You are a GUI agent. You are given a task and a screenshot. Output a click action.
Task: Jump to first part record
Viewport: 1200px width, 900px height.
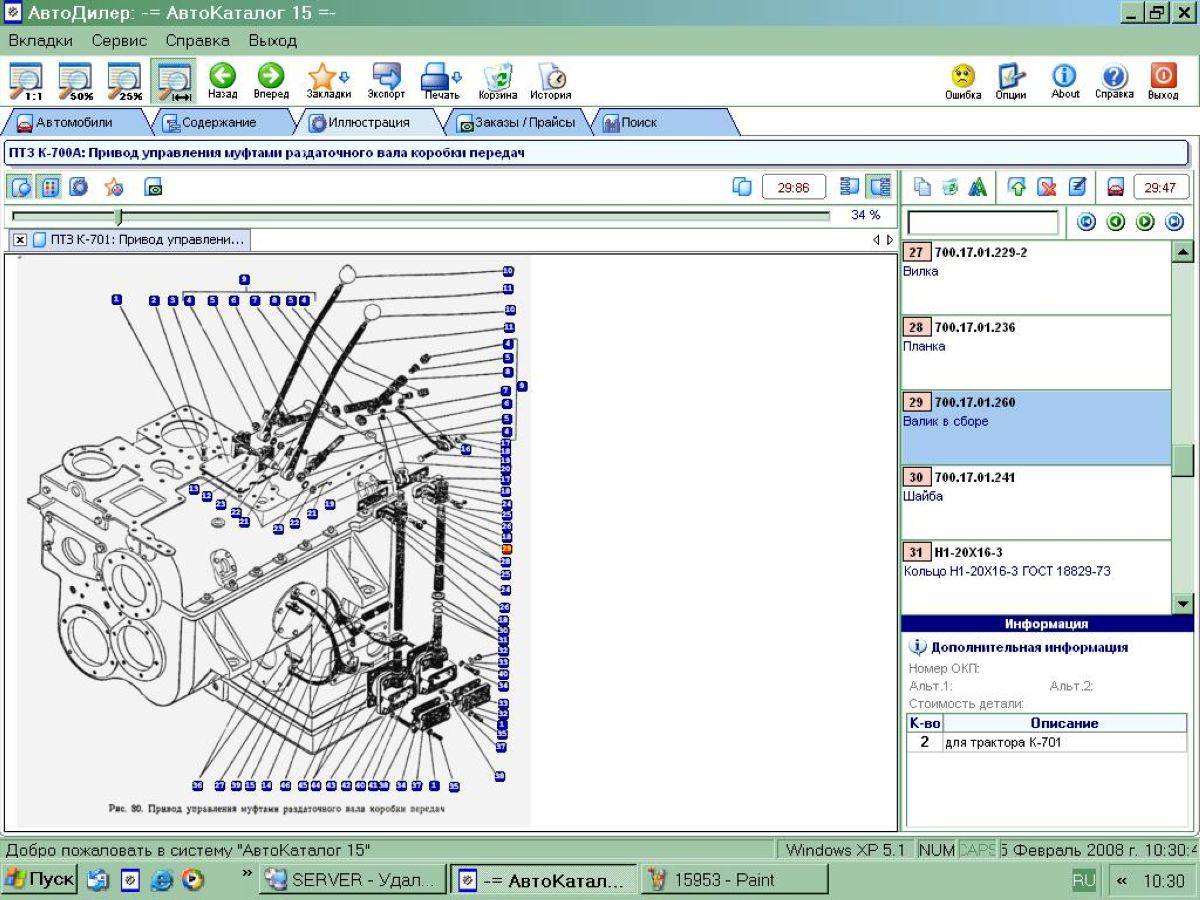point(1086,222)
